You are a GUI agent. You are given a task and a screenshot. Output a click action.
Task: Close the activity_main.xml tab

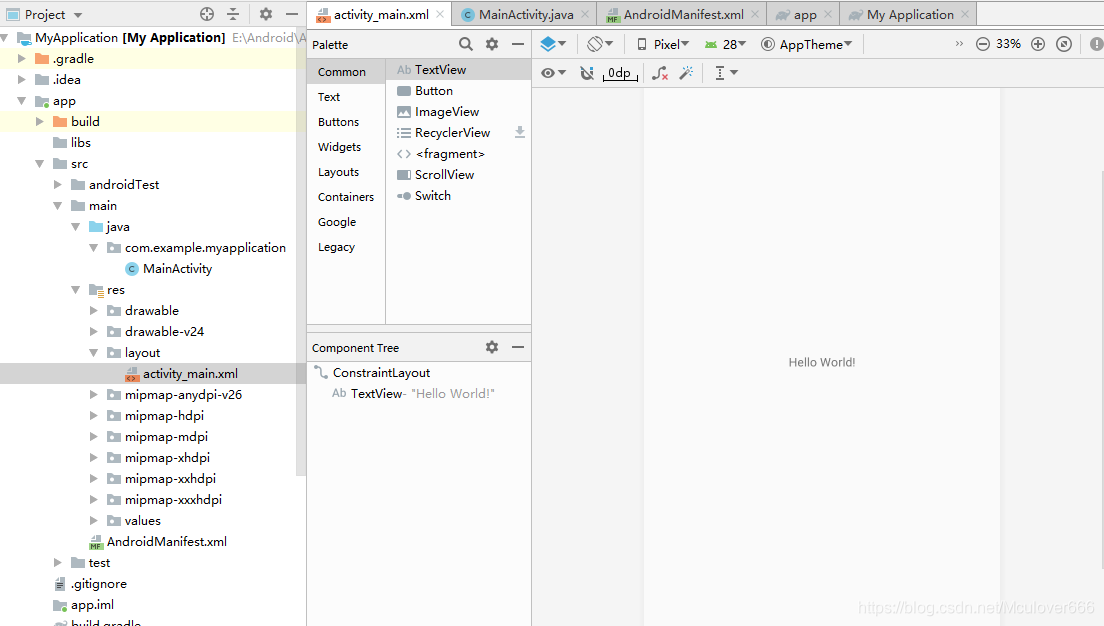[440, 13]
